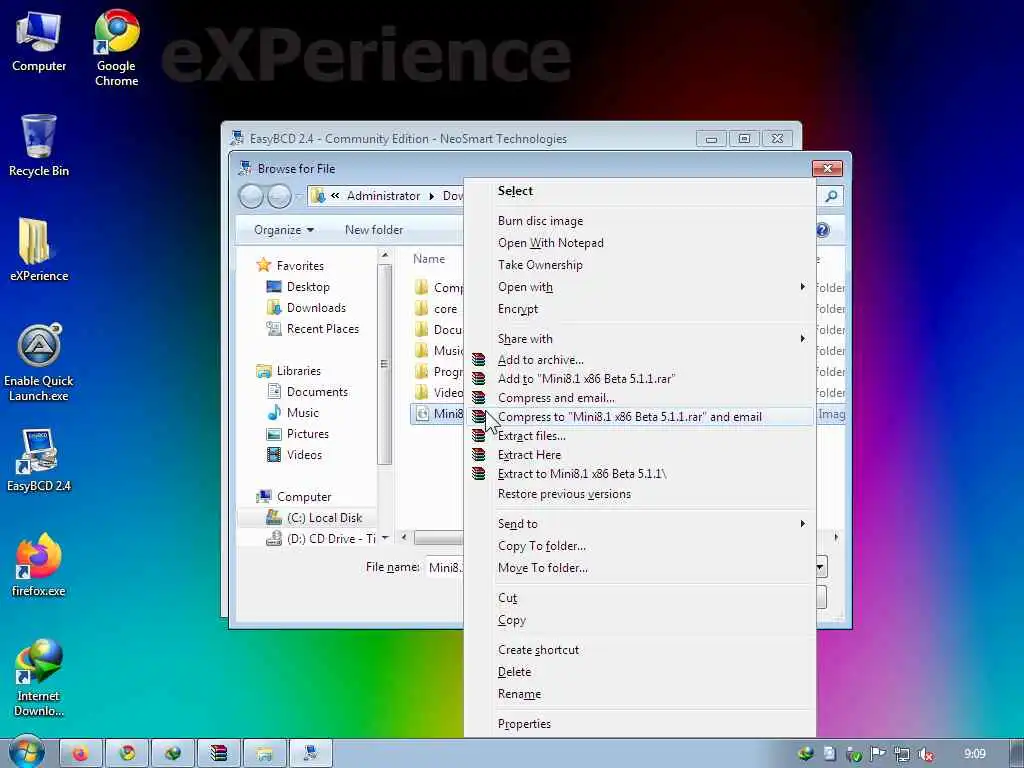Choose Burn disc image

click(x=640, y=221)
